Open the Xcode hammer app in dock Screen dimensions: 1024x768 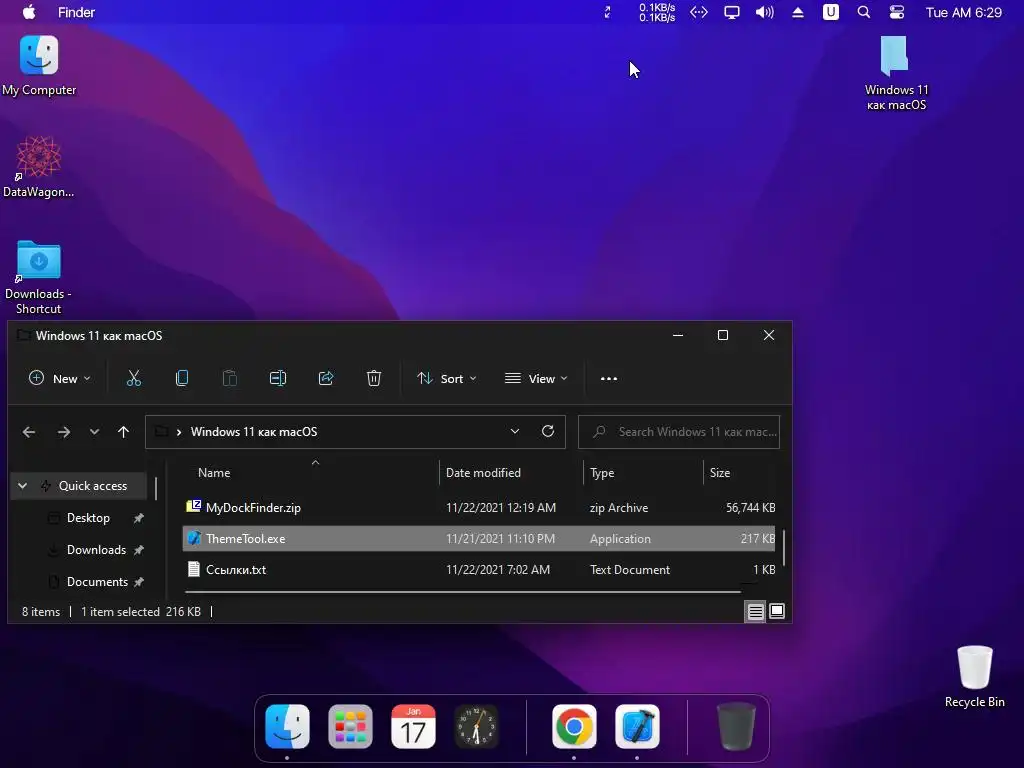(x=637, y=726)
